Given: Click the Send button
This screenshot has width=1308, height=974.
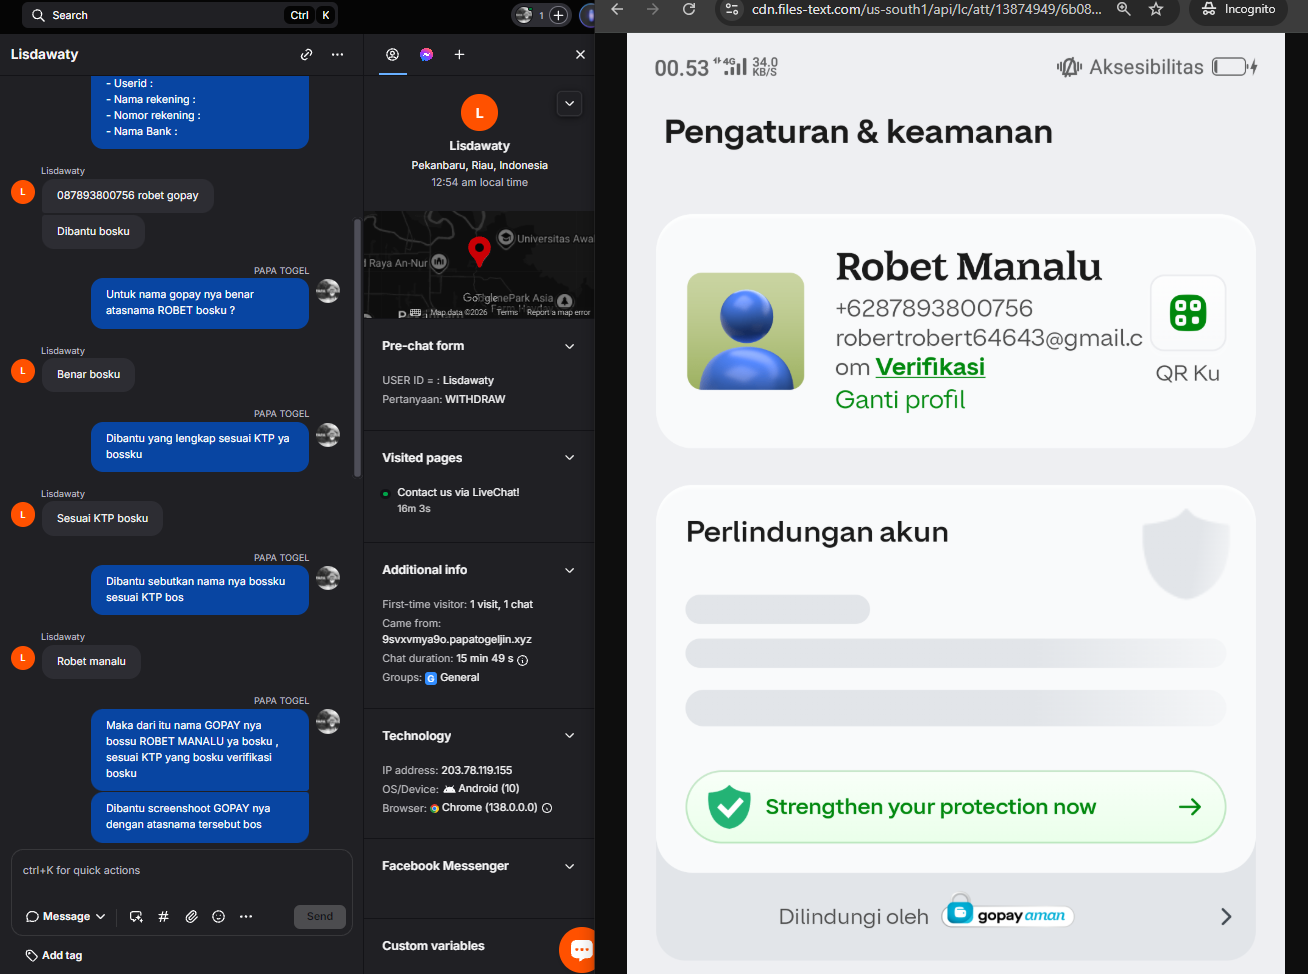Looking at the screenshot, I should coord(320,917).
